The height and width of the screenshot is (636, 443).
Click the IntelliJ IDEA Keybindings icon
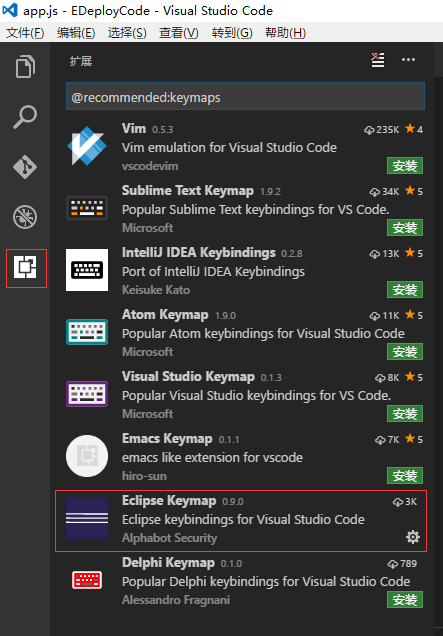(87, 270)
